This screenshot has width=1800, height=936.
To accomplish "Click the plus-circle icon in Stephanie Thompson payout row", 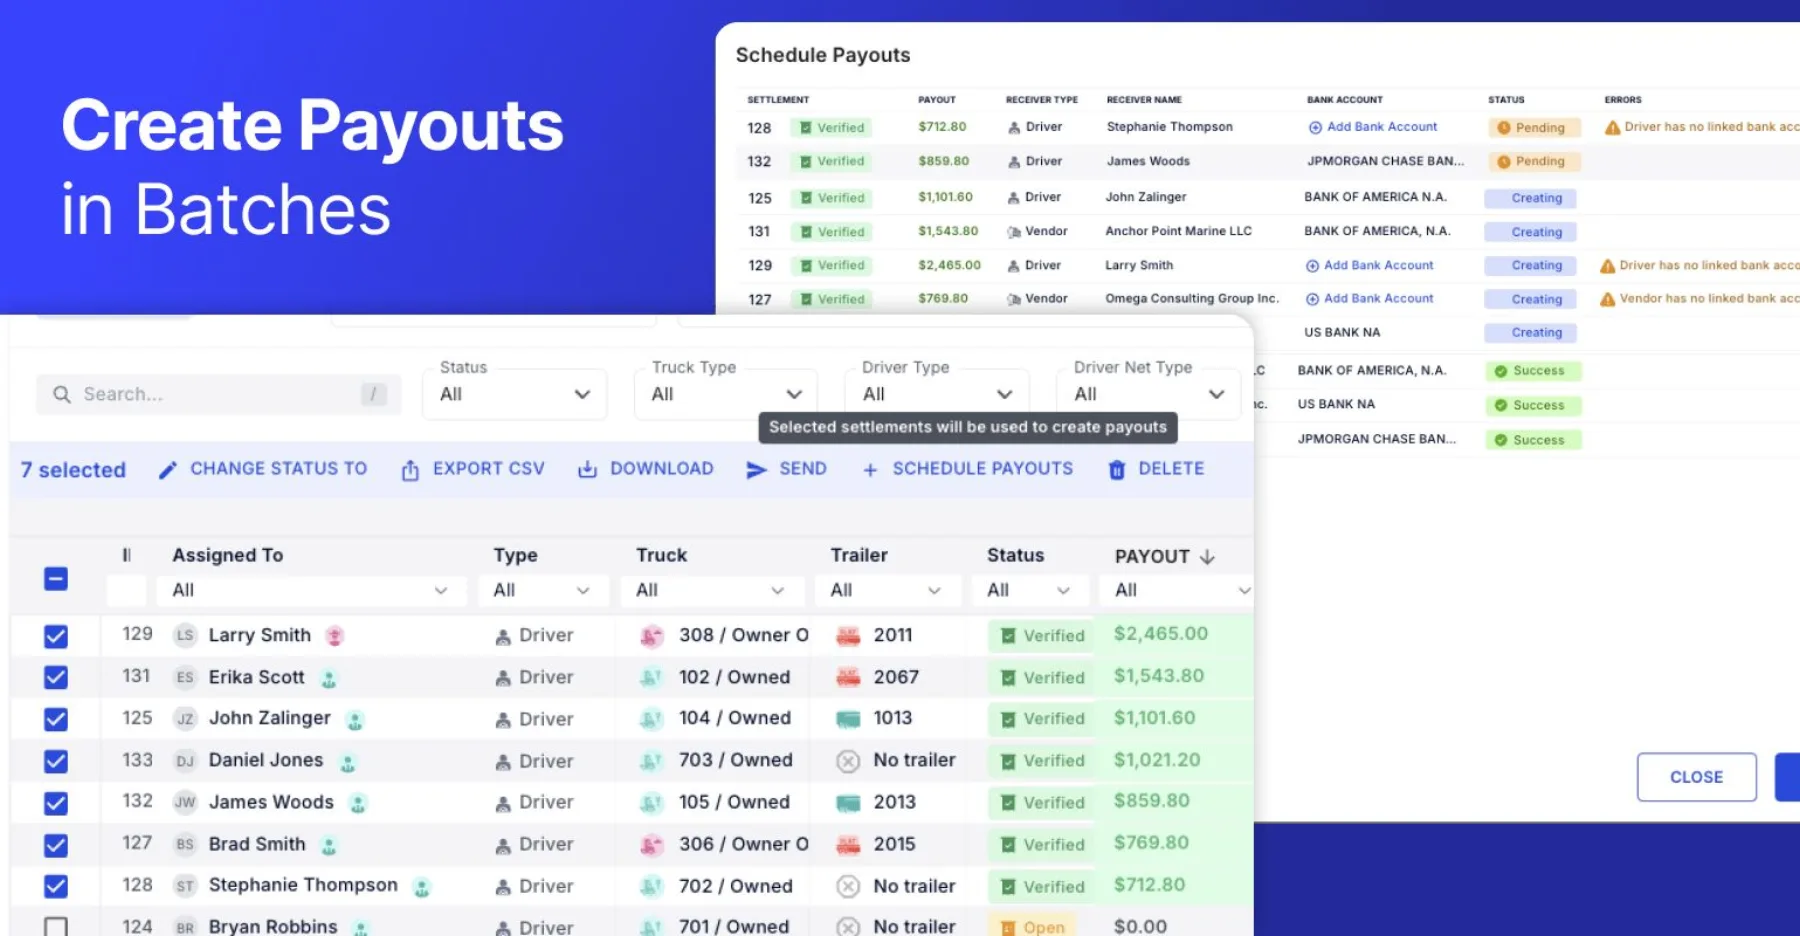I will click(1315, 128).
